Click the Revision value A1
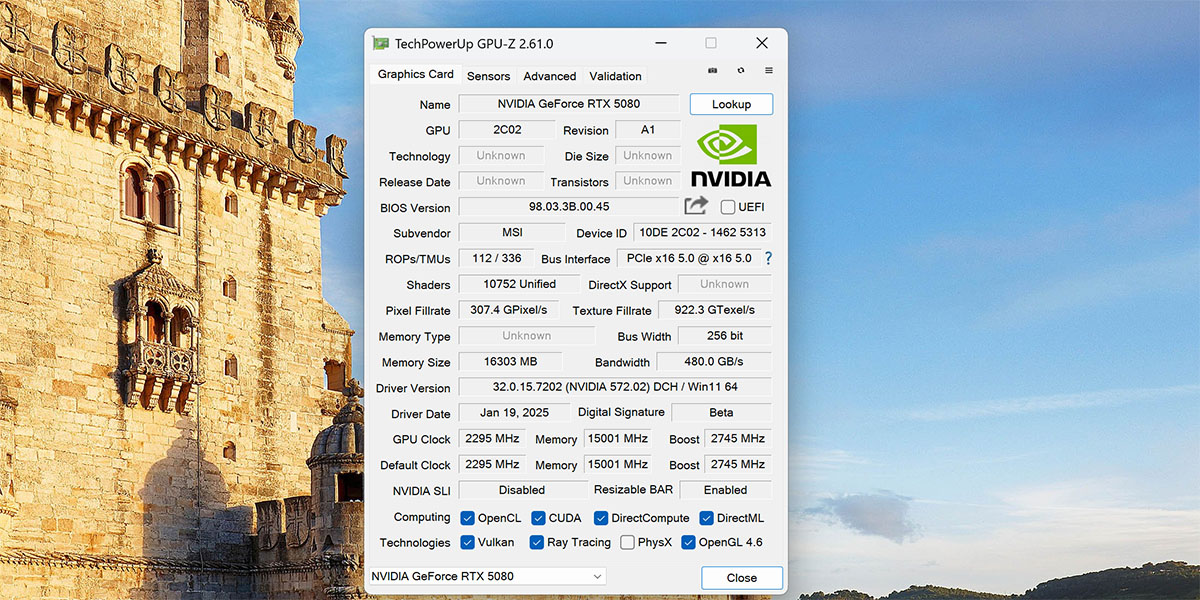The image size is (1200, 600). [x=647, y=130]
